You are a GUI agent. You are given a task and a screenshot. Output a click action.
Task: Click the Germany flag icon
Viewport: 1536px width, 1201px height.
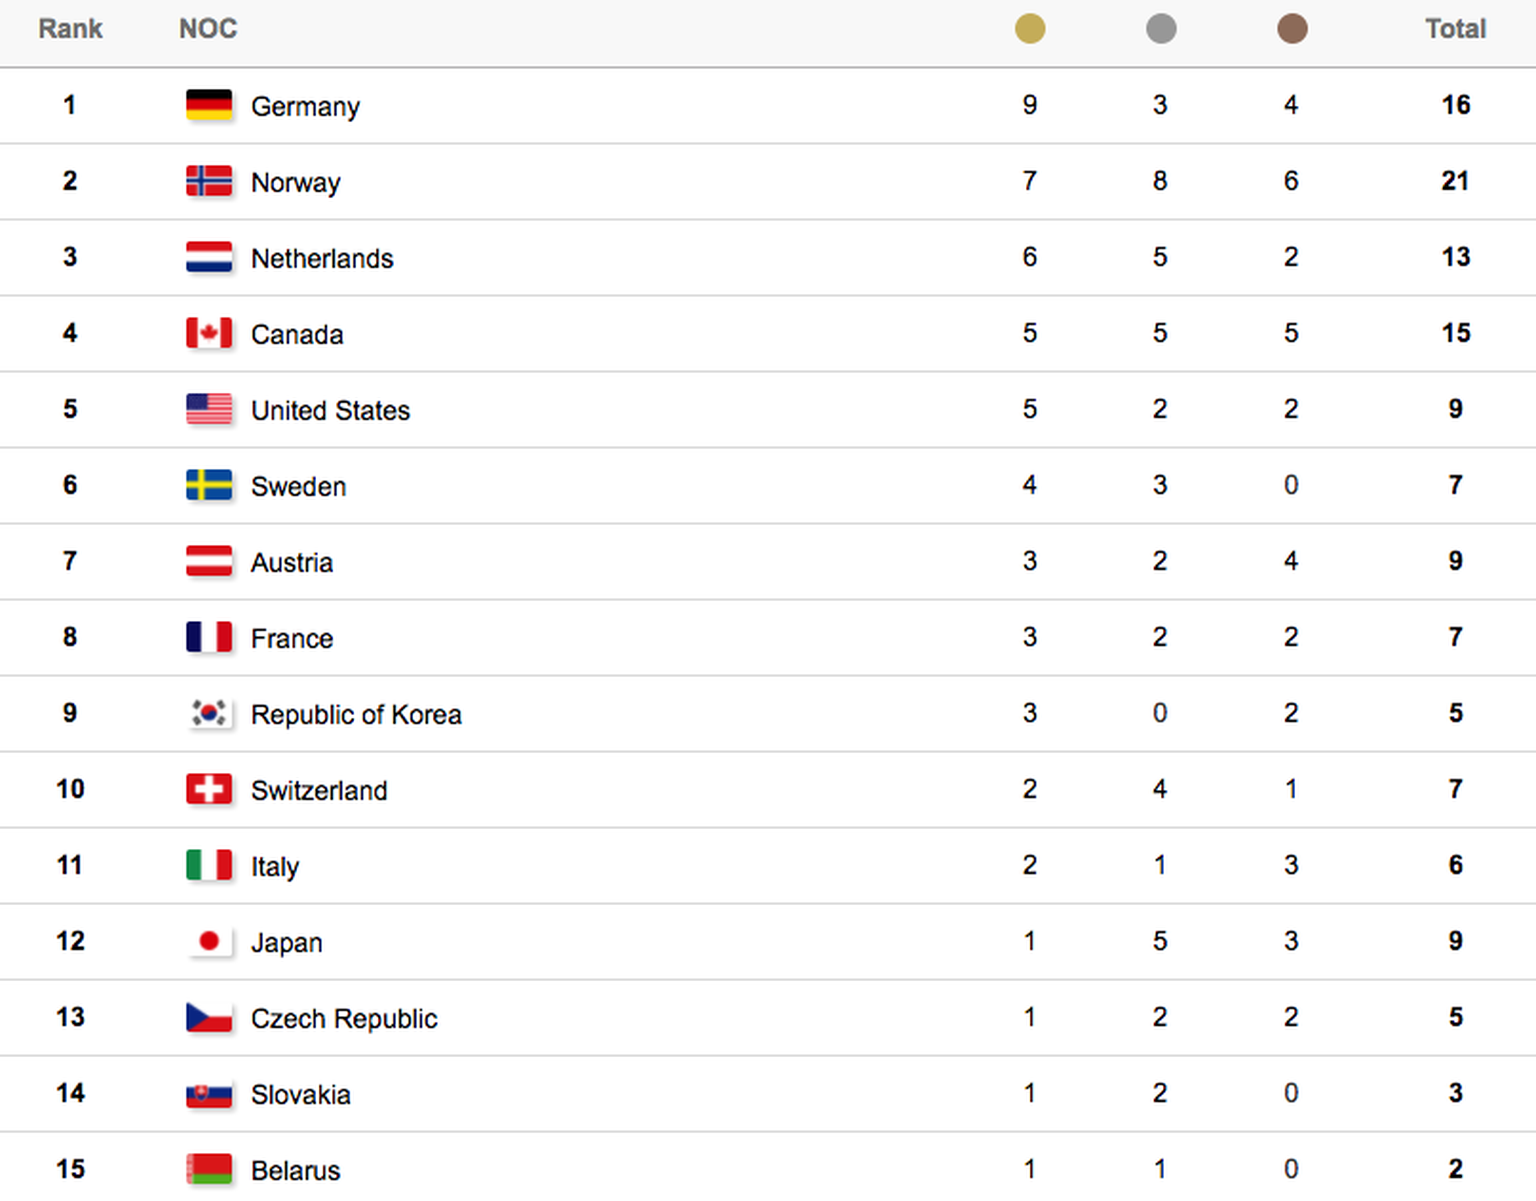tap(209, 105)
